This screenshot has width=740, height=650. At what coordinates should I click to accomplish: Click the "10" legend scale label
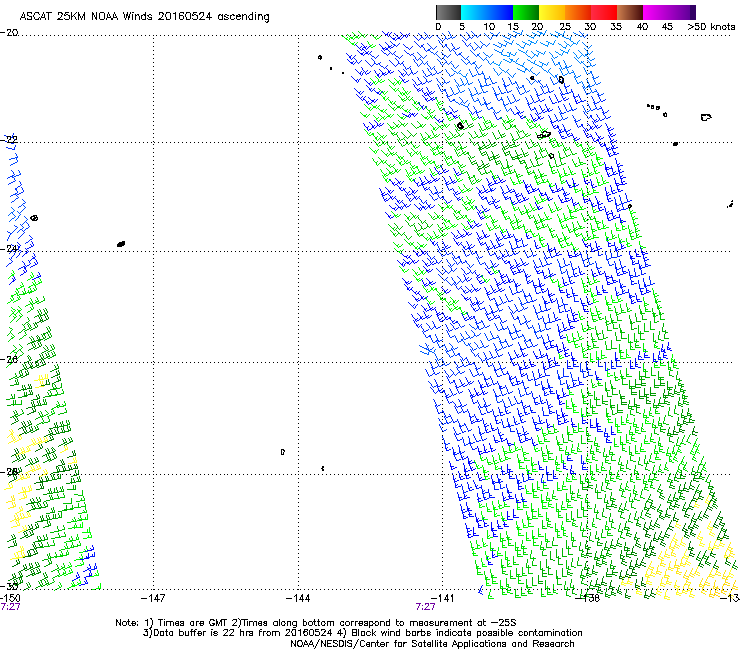(x=489, y=27)
